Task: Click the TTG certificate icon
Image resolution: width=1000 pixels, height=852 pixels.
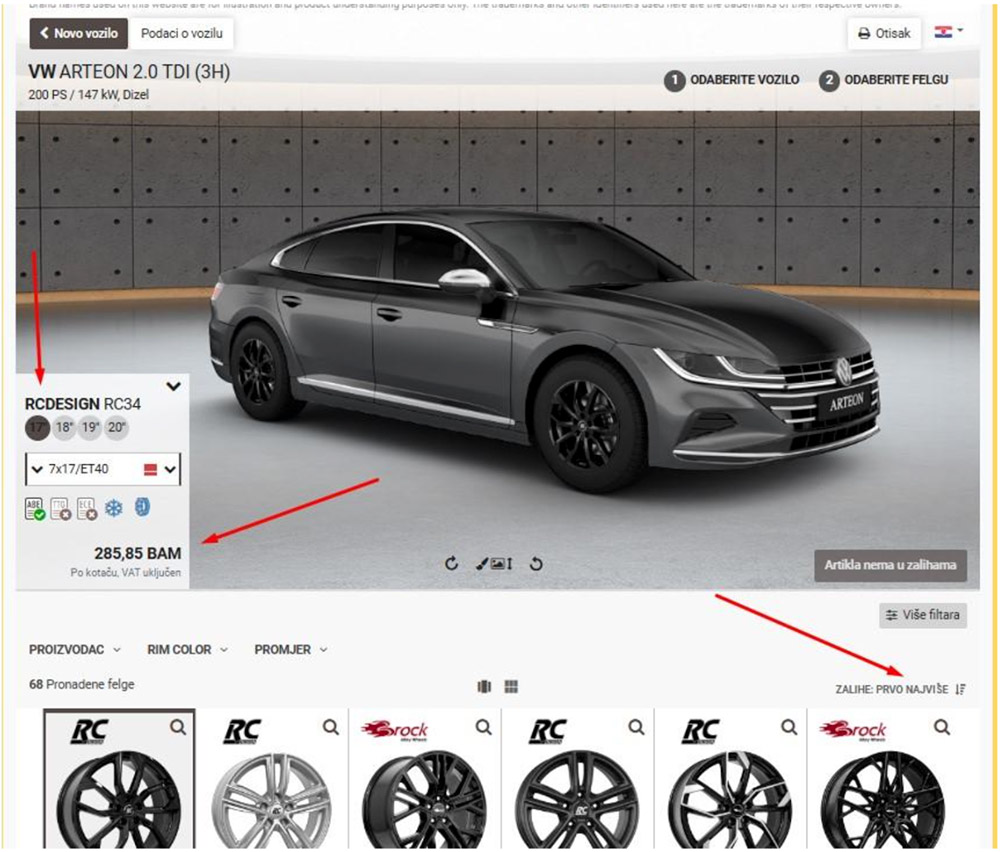Action: coord(61,509)
